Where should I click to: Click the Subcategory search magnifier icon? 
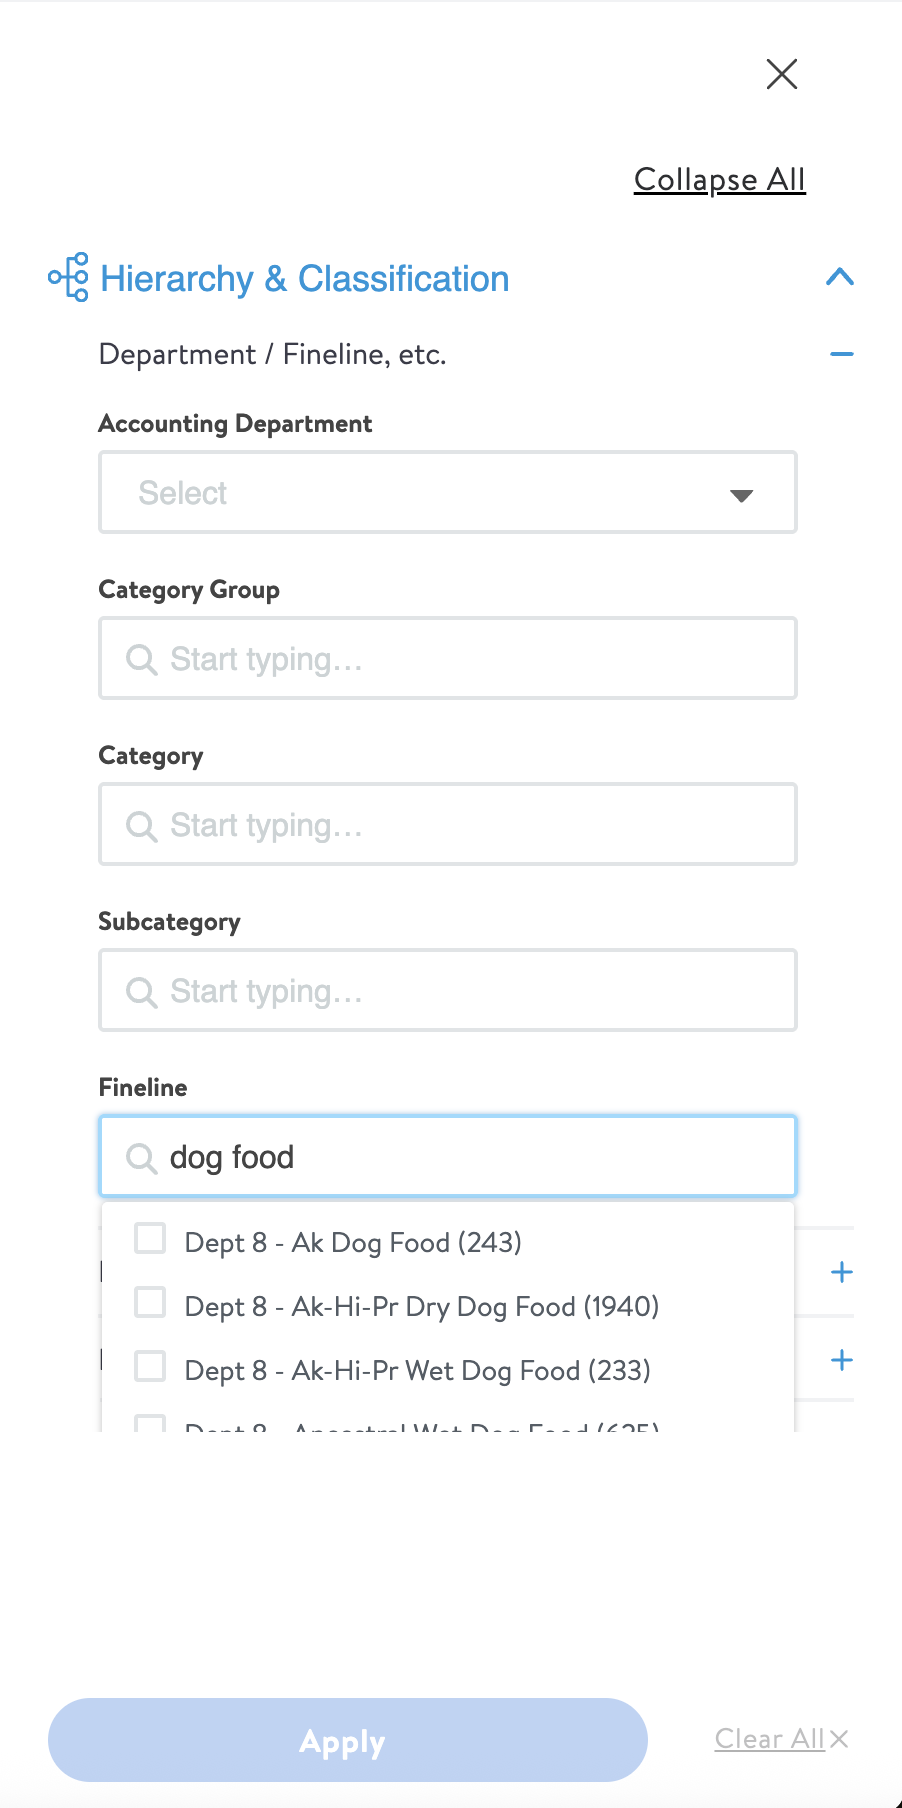coord(141,991)
